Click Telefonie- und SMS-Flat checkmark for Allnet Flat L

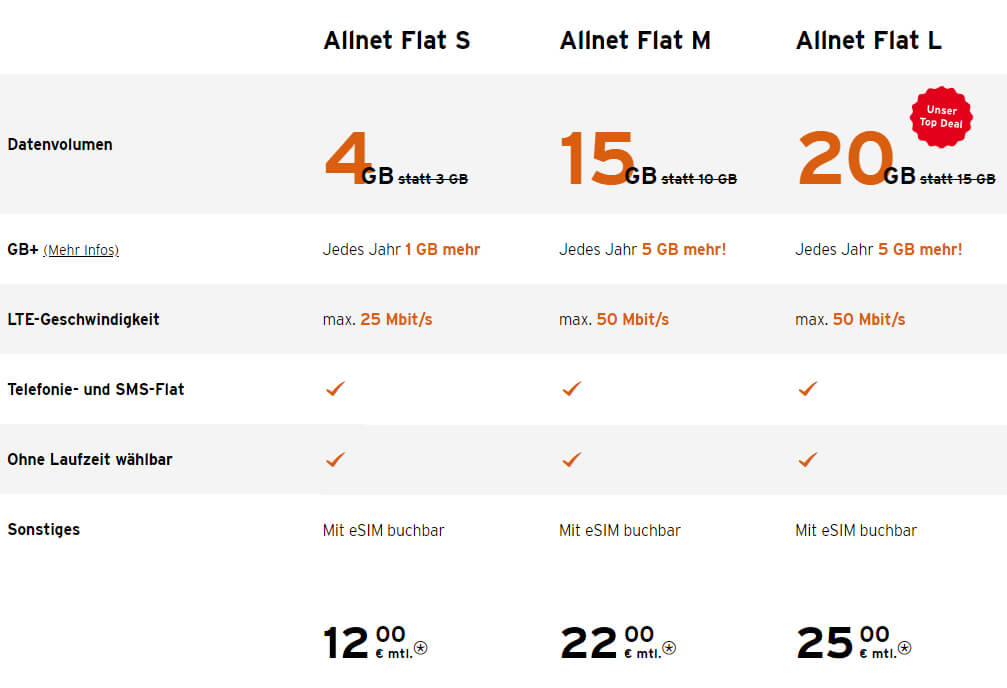point(807,389)
